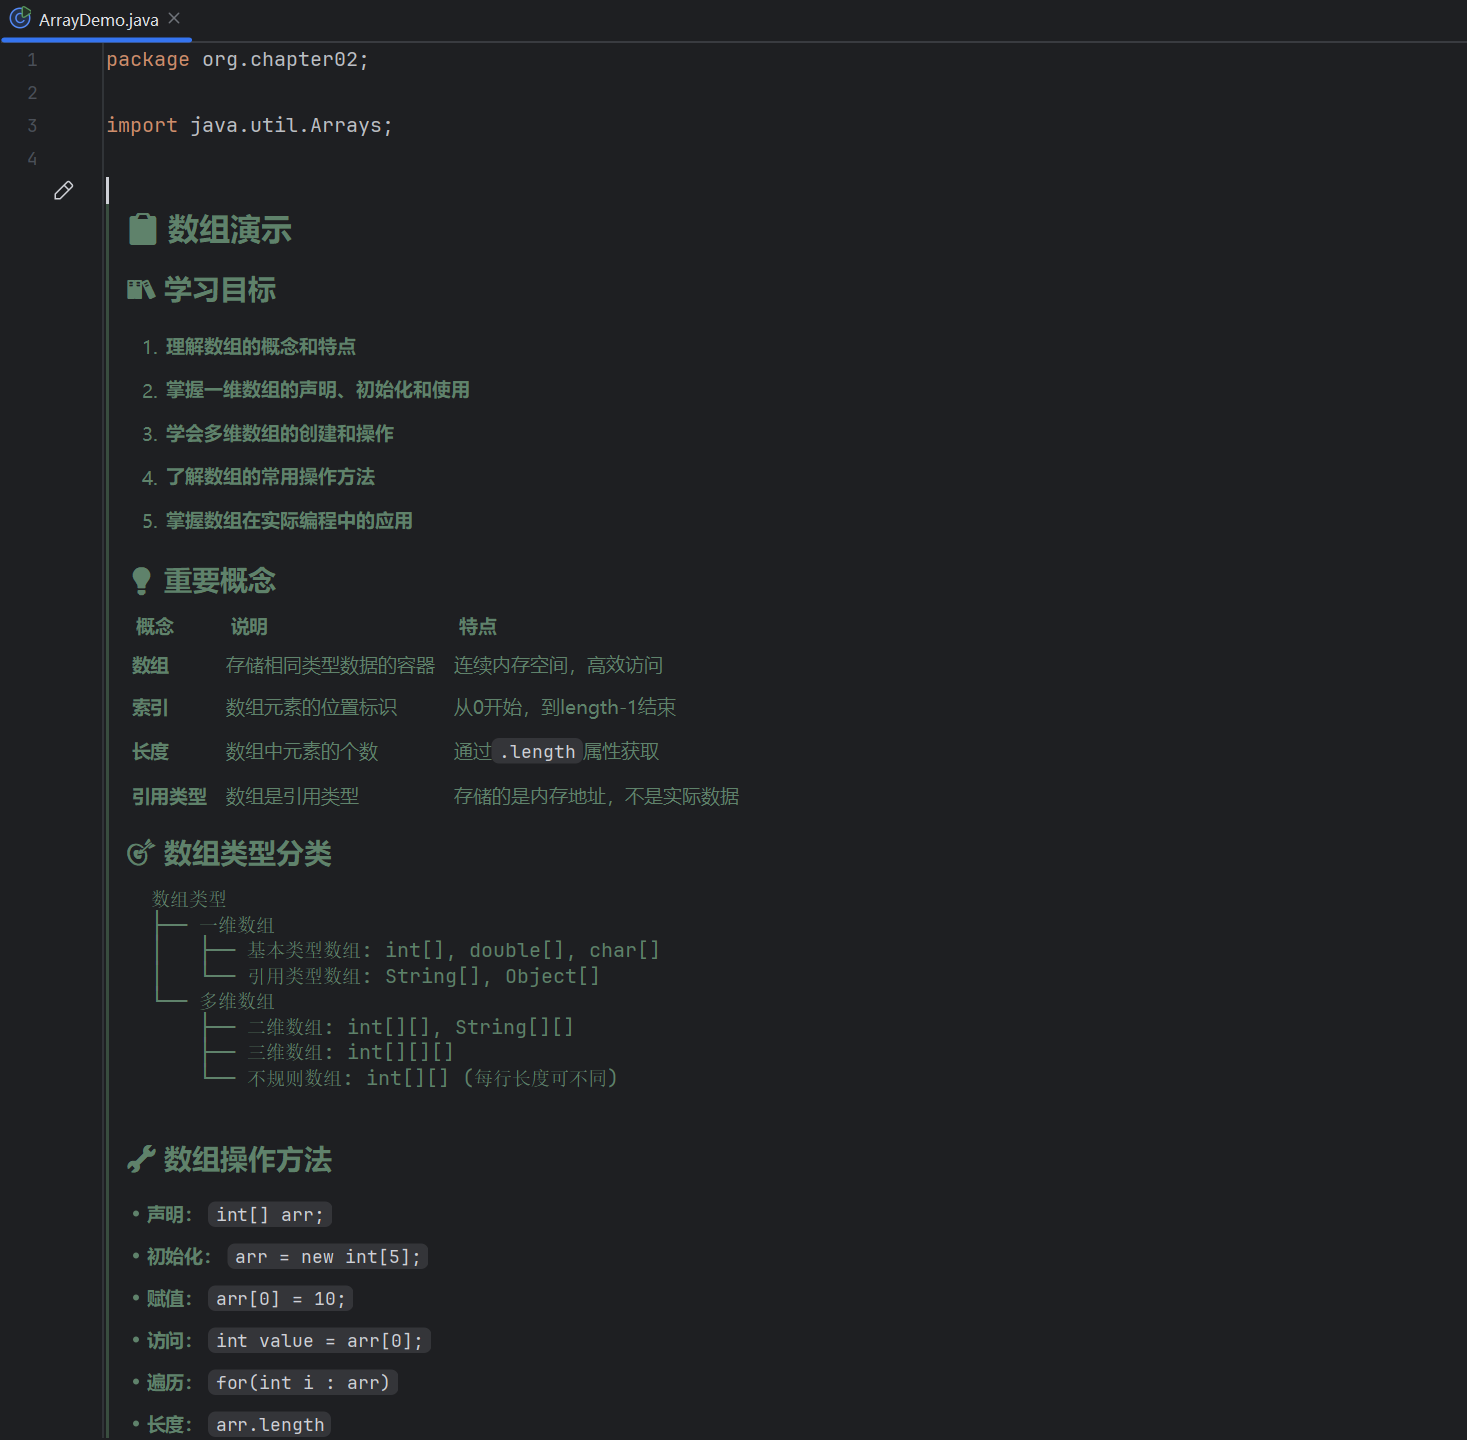Click the Java class icon on ArrayDemo tab

(x=20, y=19)
